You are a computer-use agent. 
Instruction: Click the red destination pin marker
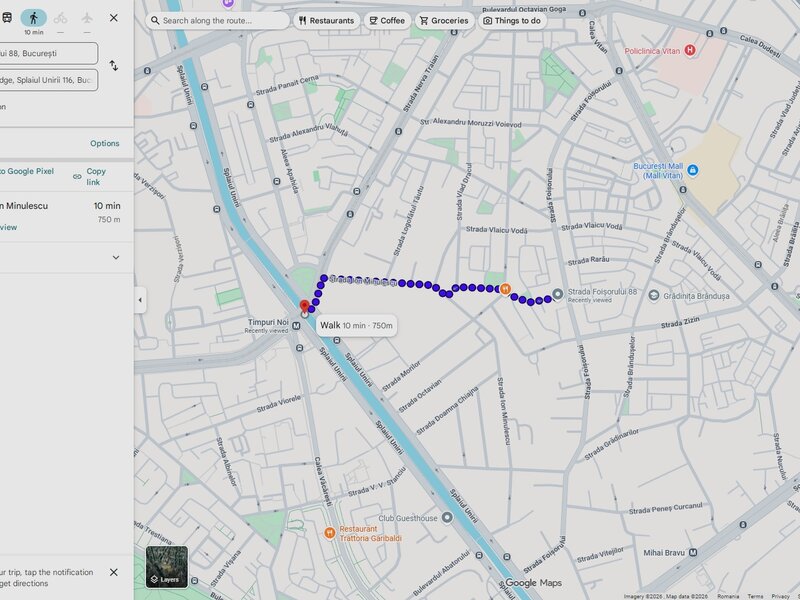click(305, 306)
